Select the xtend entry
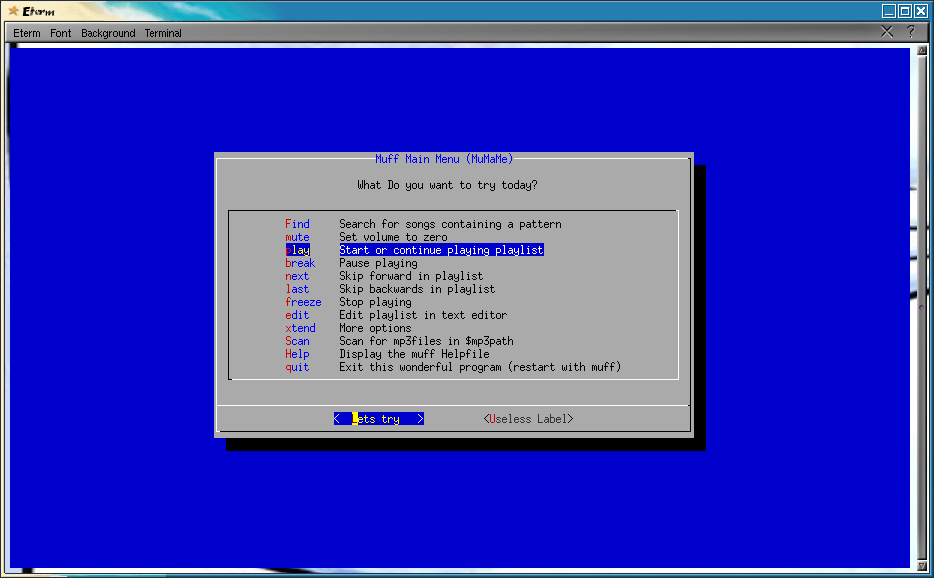This screenshot has width=934, height=578. 300,328
